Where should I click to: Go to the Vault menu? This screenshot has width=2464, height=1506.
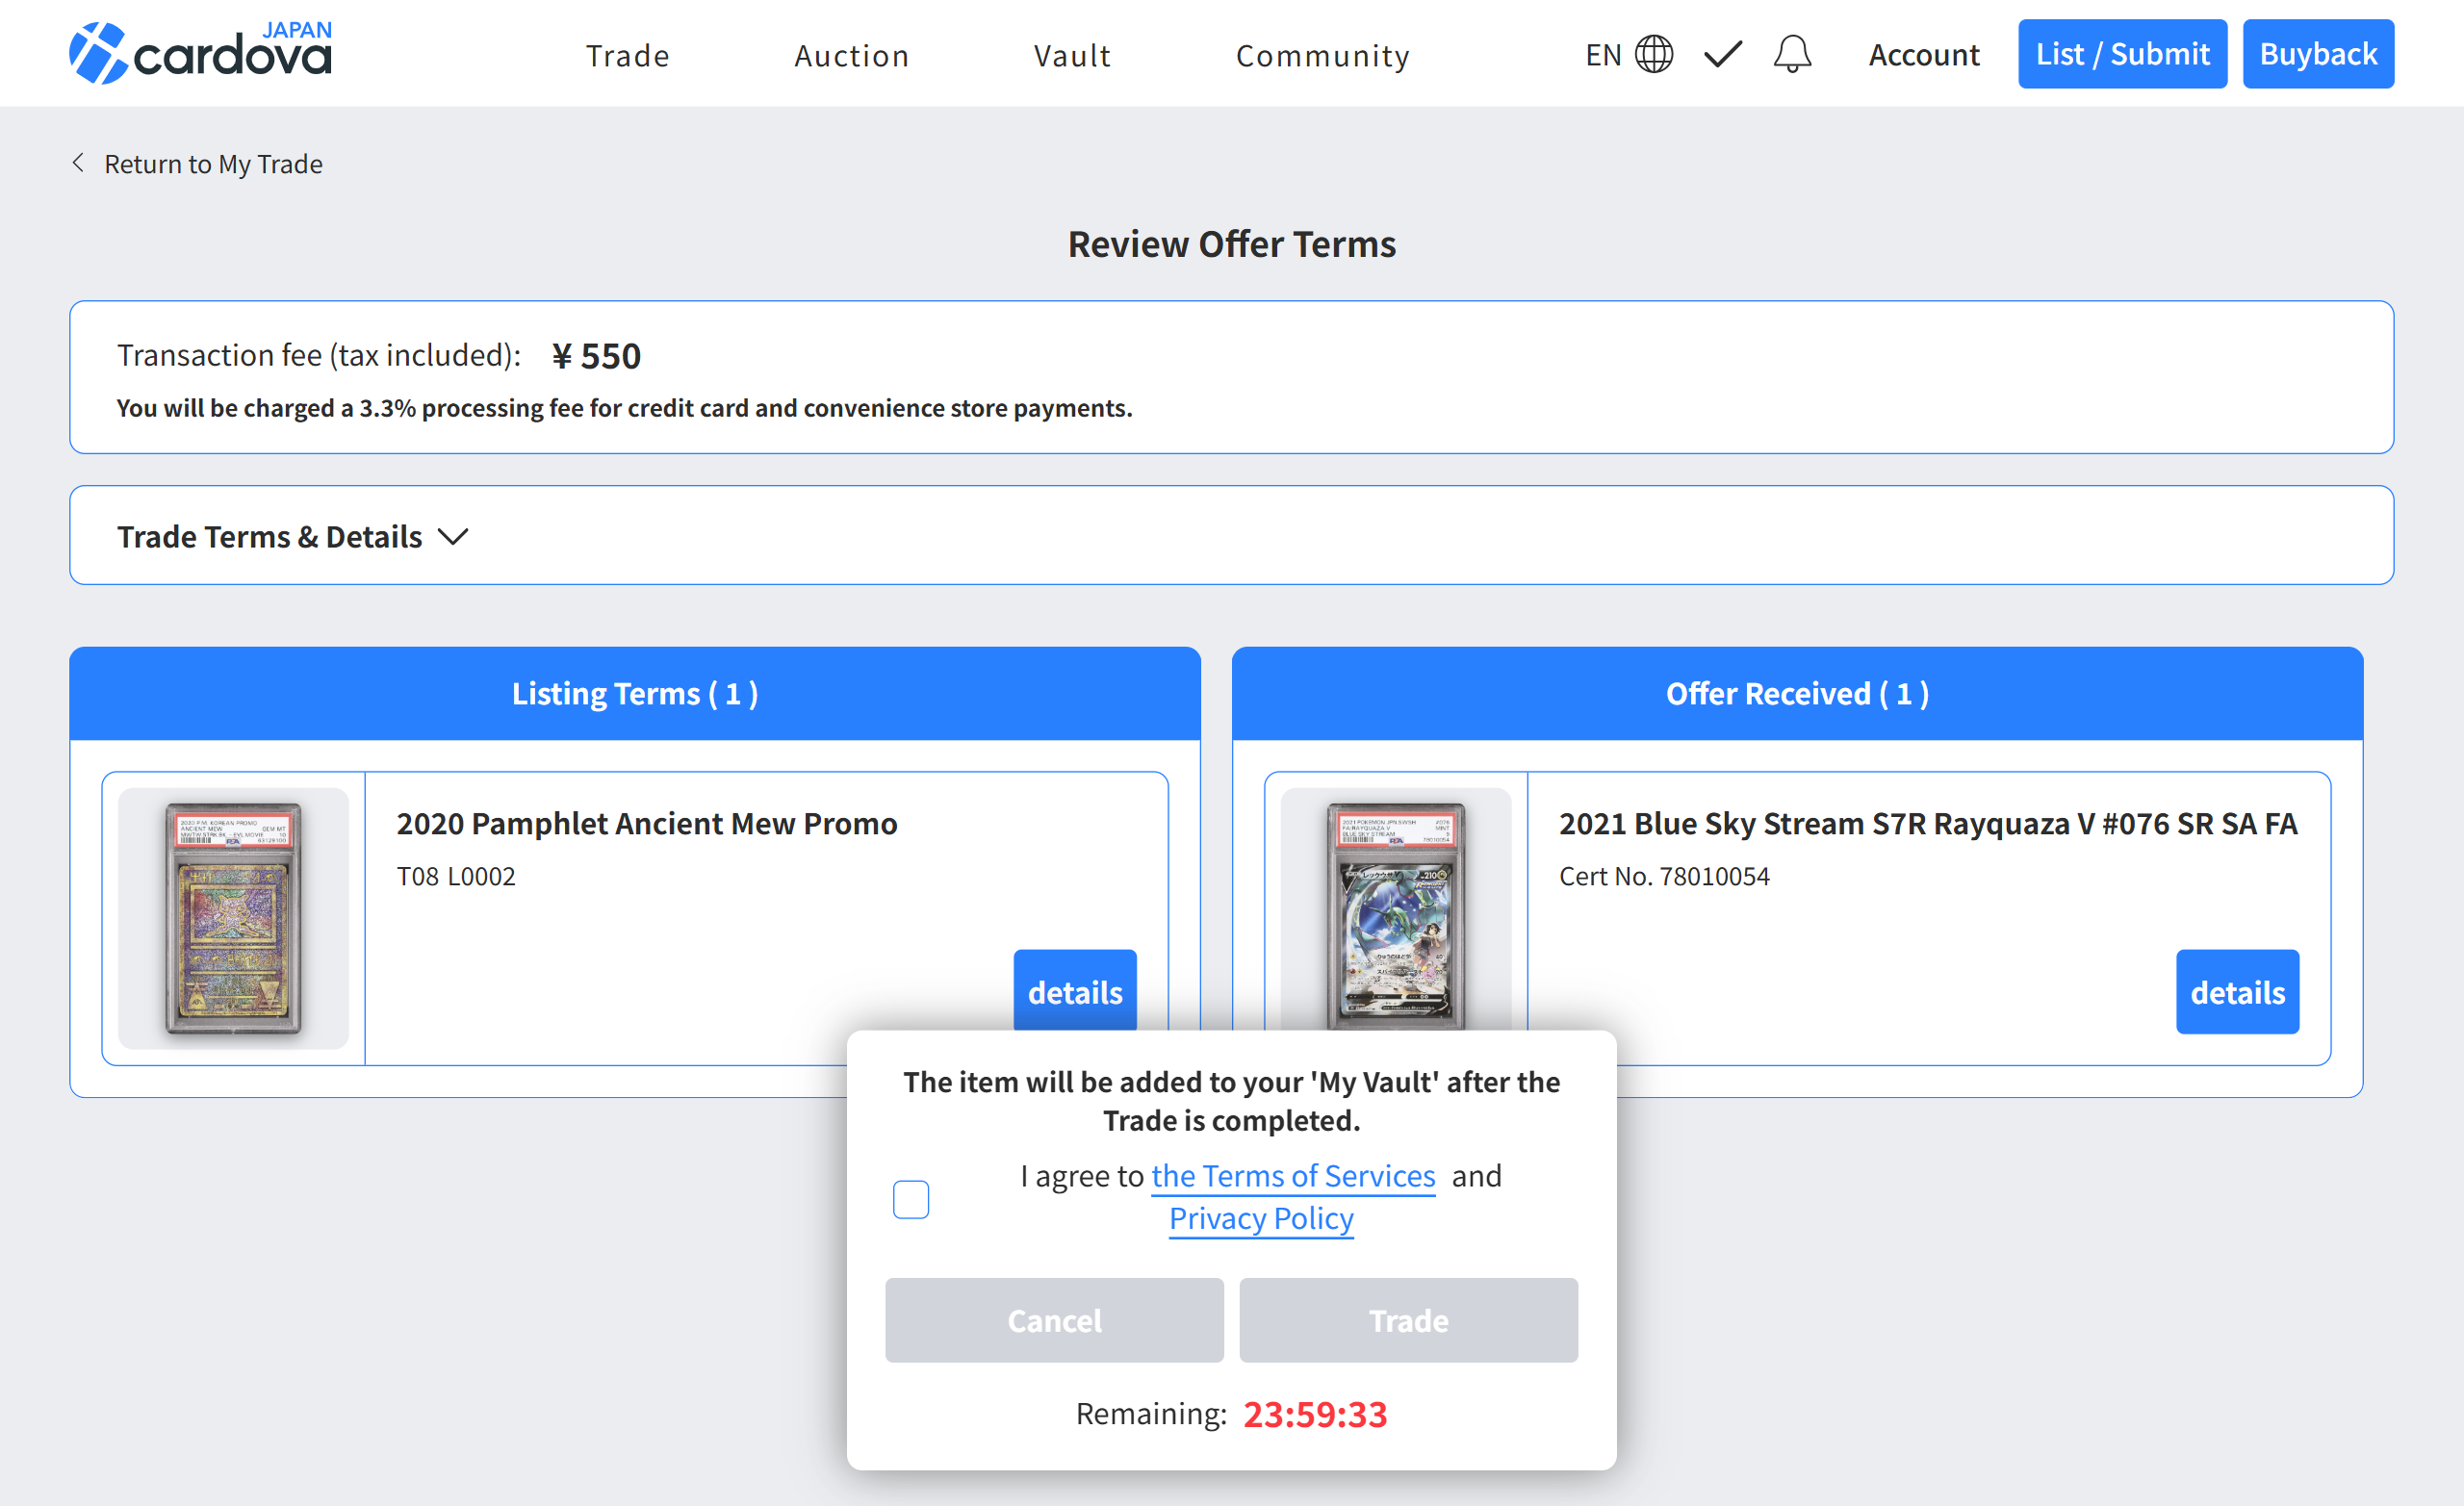(x=1072, y=56)
